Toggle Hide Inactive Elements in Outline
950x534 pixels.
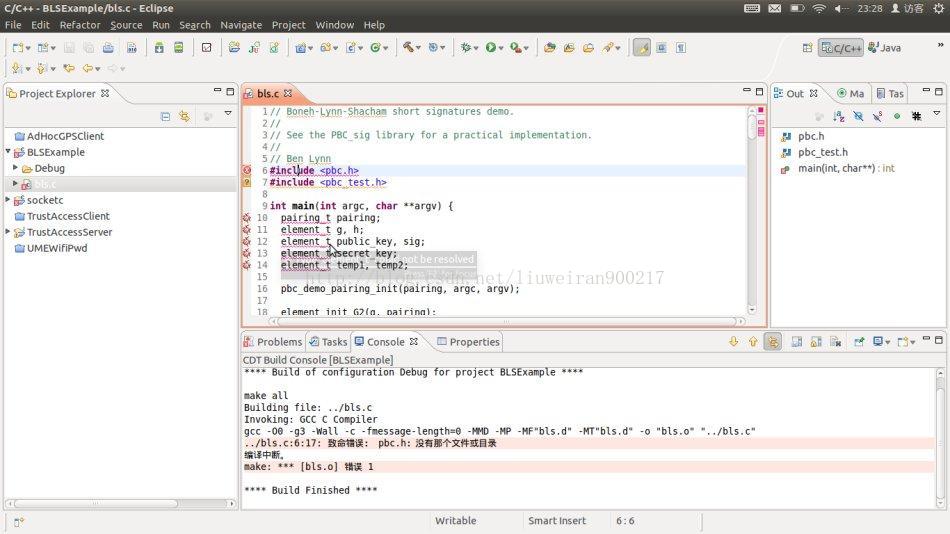click(x=917, y=116)
